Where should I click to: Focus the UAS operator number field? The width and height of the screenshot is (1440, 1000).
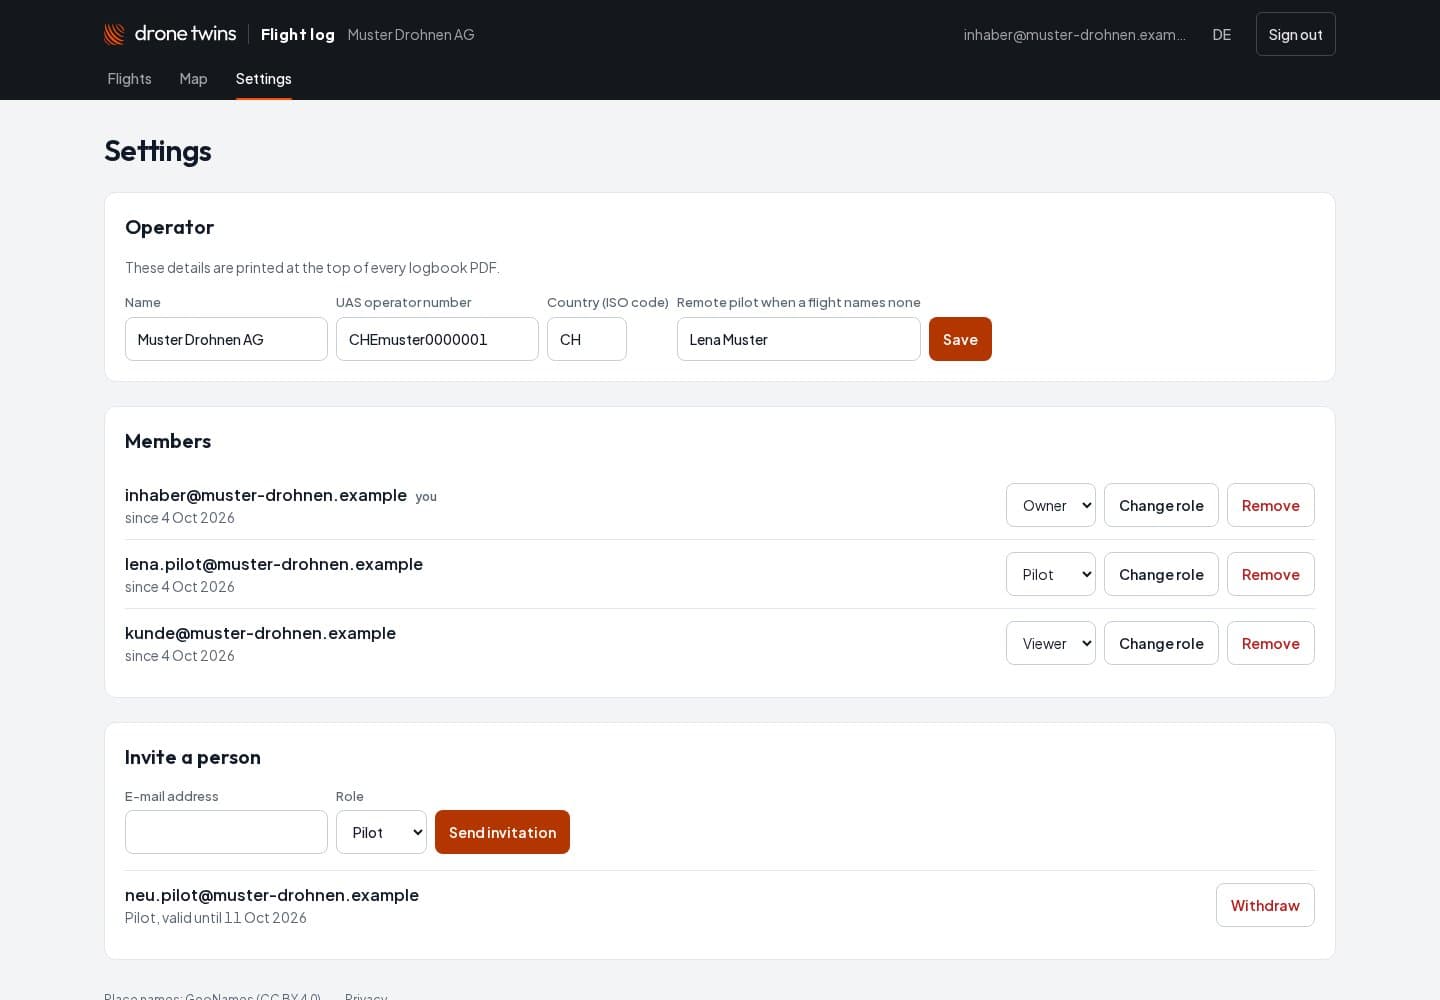[437, 339]
